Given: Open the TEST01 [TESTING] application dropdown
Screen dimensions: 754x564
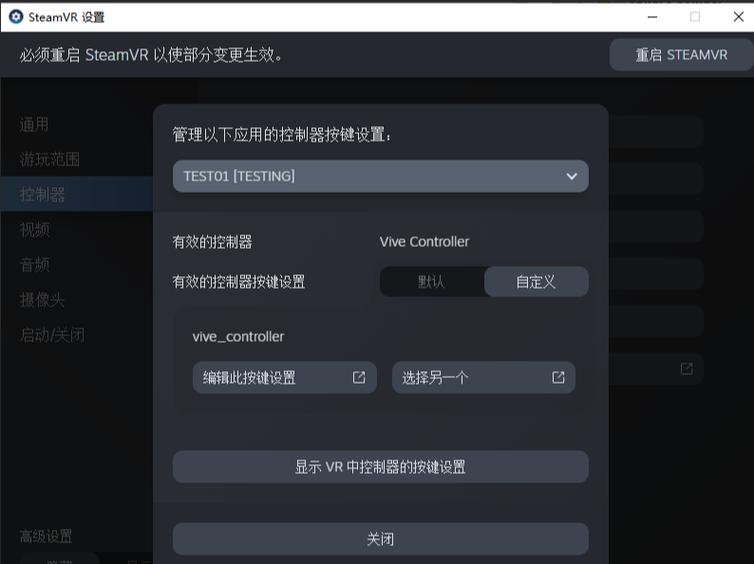Looking at the screenshot, I should tap(380, 176).
